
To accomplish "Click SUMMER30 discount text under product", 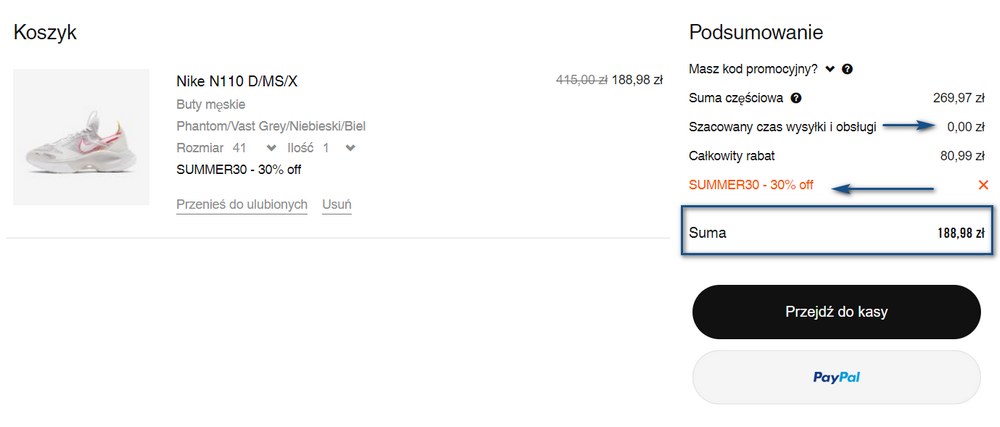I will pyautogui.click(x=238, y=169).
